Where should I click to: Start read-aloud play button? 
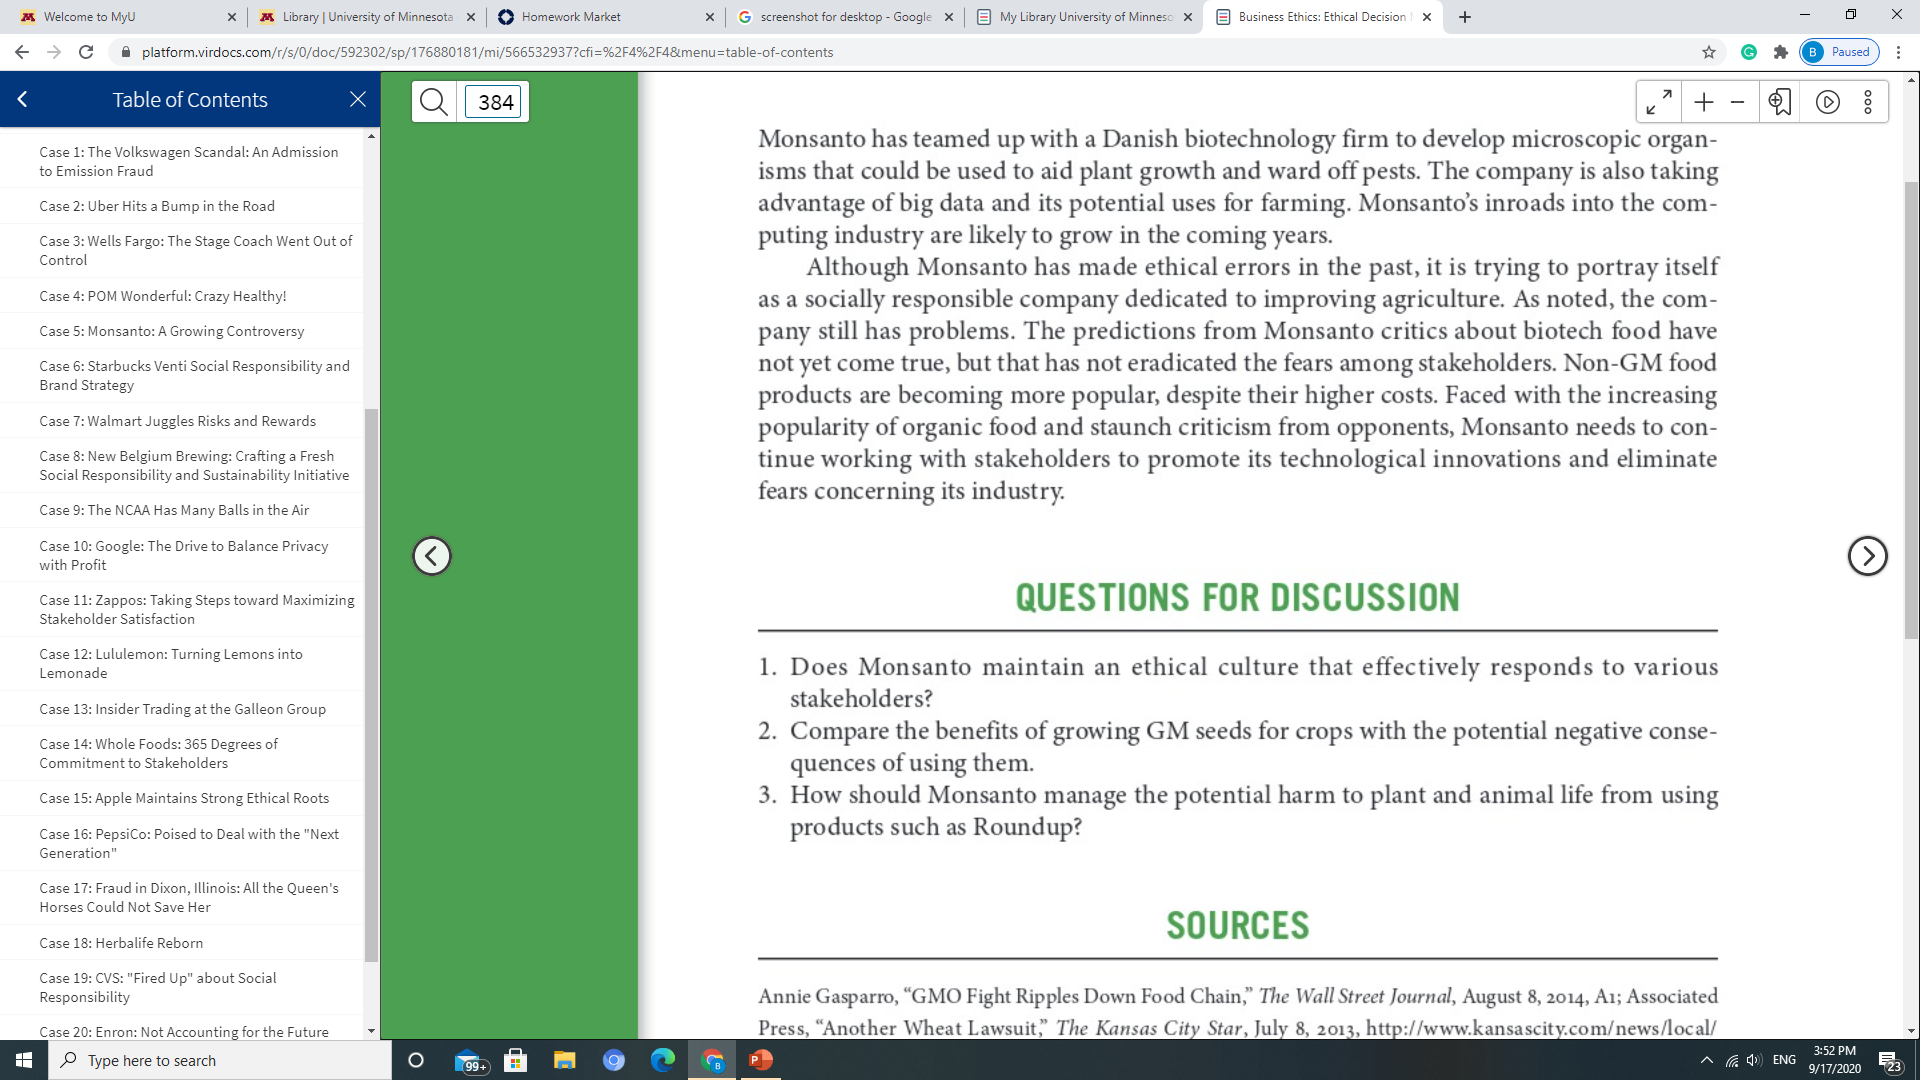click(1828, 102)
